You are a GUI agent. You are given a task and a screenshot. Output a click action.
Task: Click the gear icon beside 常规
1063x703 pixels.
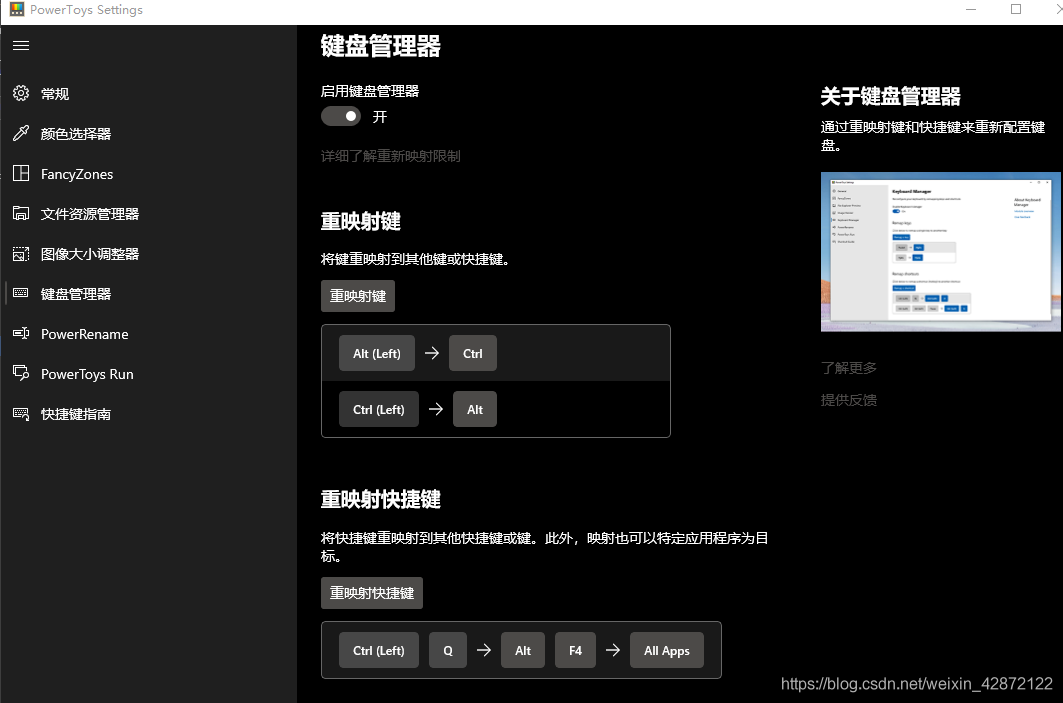click(21, 94)
